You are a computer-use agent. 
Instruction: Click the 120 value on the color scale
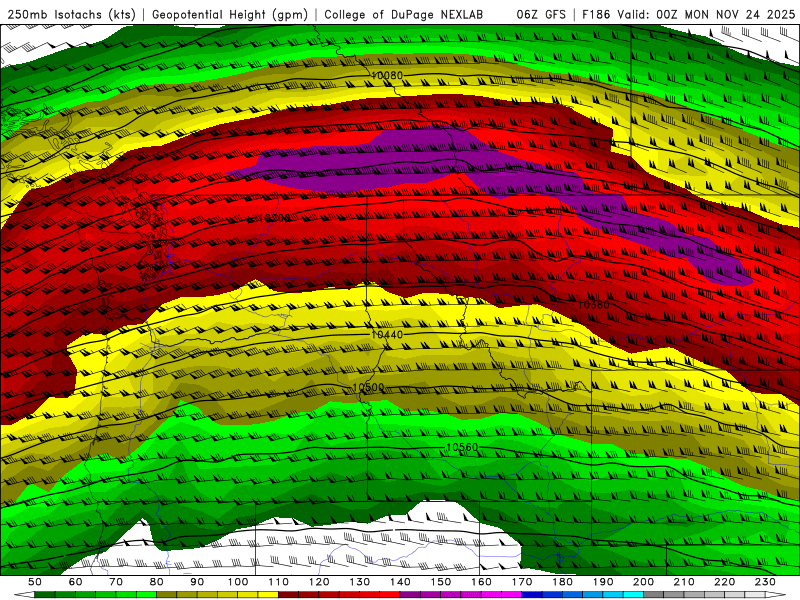319,582
